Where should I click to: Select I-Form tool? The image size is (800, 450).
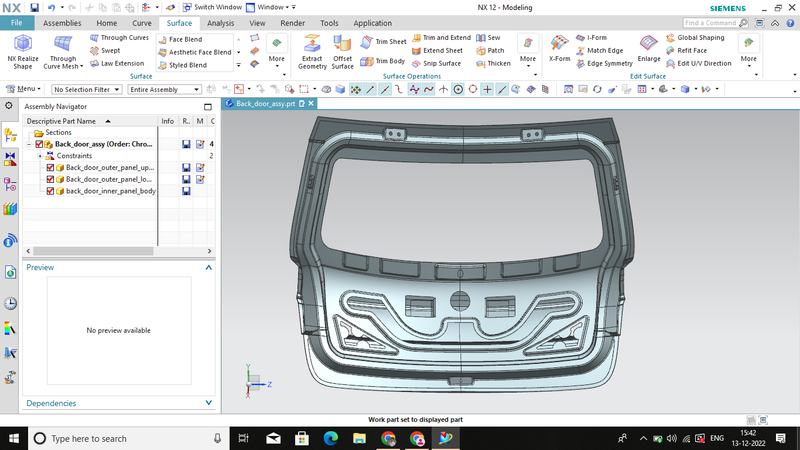(x=591, y=38)
